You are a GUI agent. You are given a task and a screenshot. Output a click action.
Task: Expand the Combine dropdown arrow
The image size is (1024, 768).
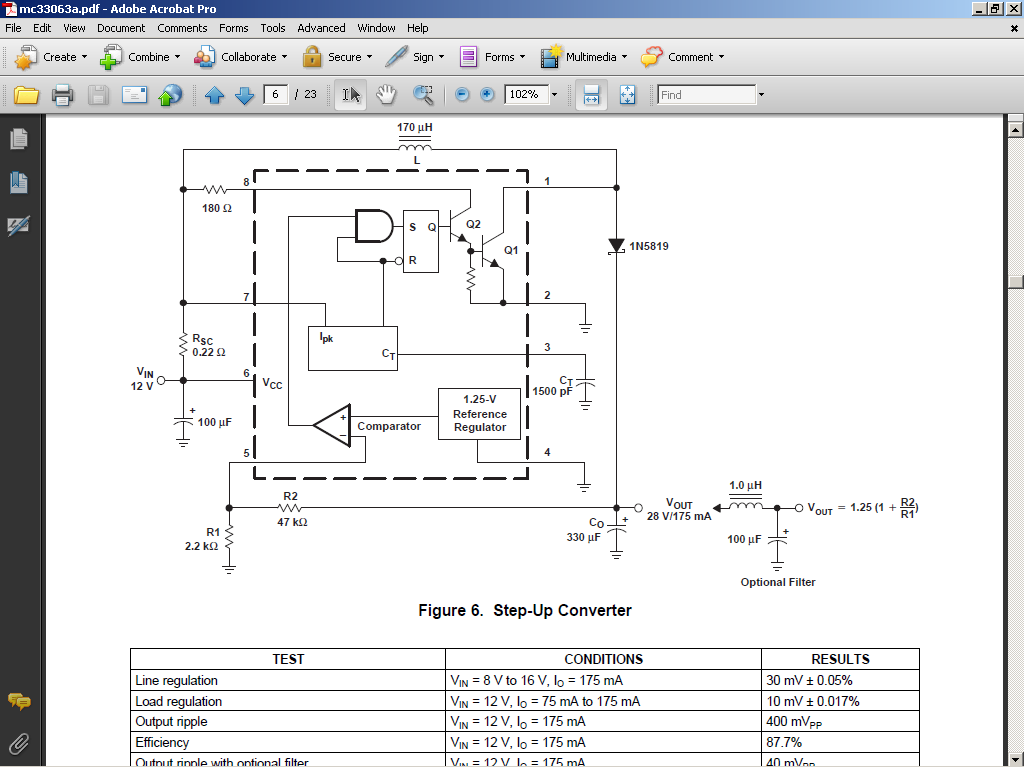(177, 57)
